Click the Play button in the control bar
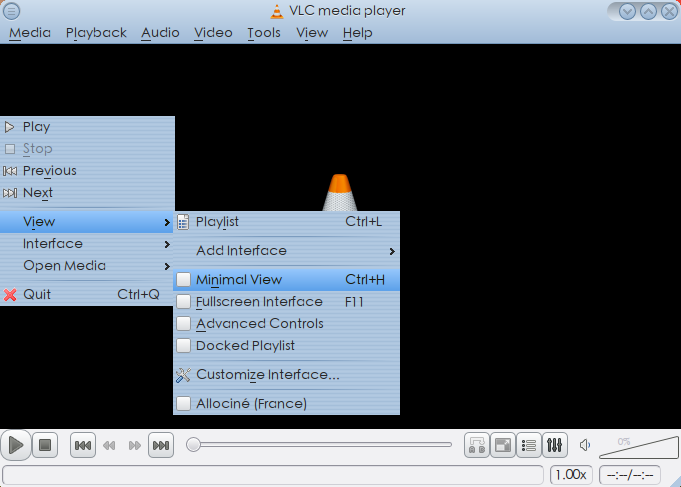The height and width of the screenshot is (487, 681). [16, 445]
